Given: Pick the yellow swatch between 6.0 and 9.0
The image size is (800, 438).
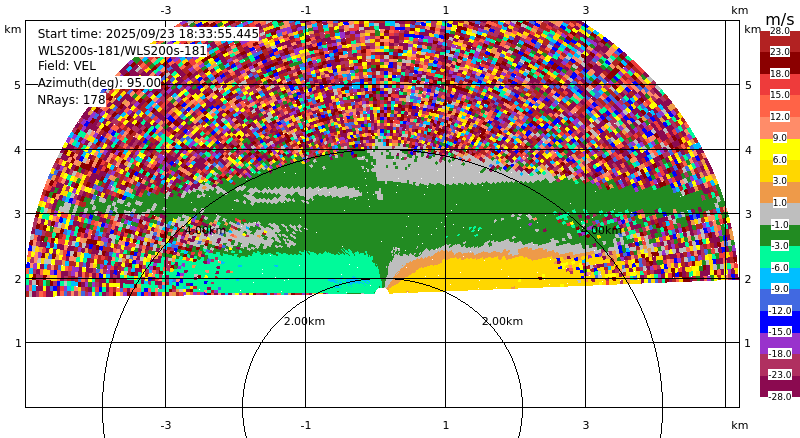Looking at the screenshot, I should (780, 149).
